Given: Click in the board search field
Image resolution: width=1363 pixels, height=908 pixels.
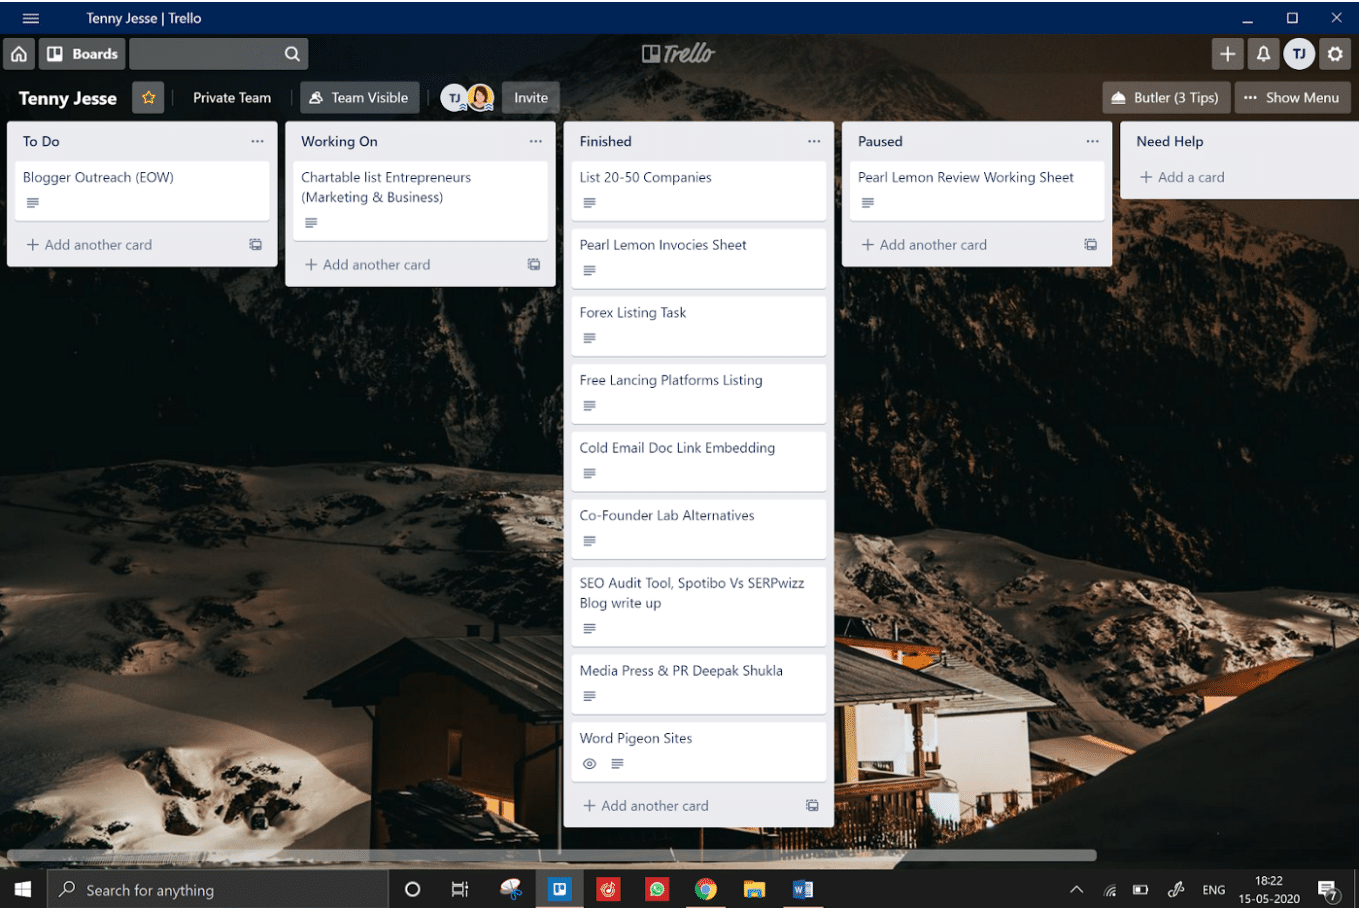Looking at the screenshot, I should coord(218,54).
